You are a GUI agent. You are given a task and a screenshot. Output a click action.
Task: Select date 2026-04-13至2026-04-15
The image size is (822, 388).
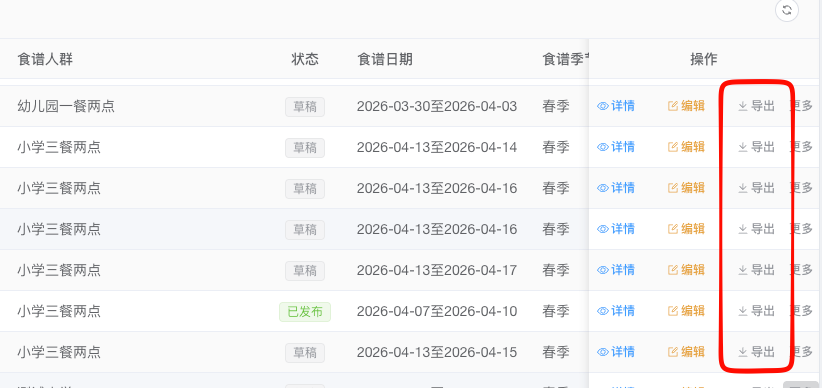(x=437, y=352)
